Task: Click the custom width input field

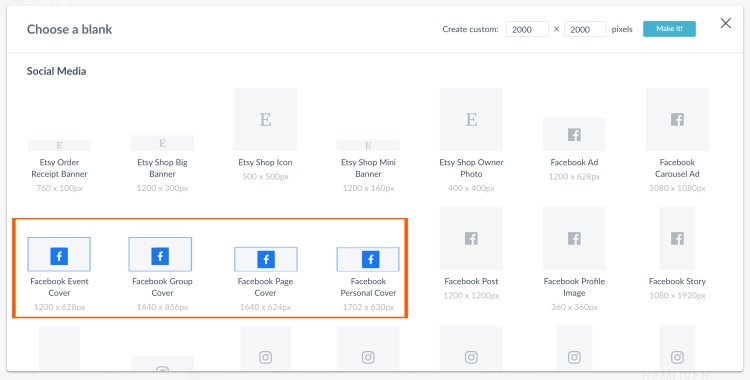Action: pos(527,29)
